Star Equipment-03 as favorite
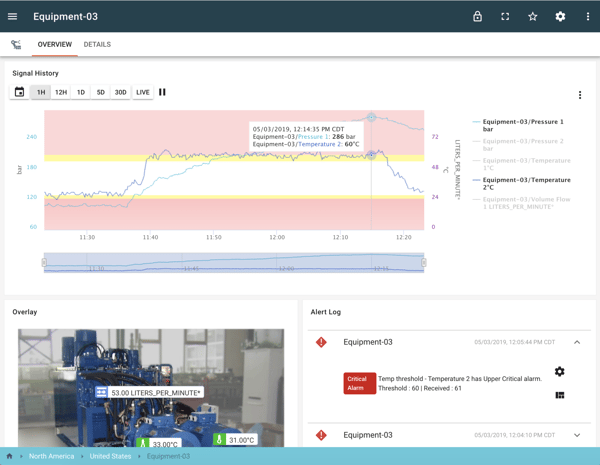 coord(533,17)
